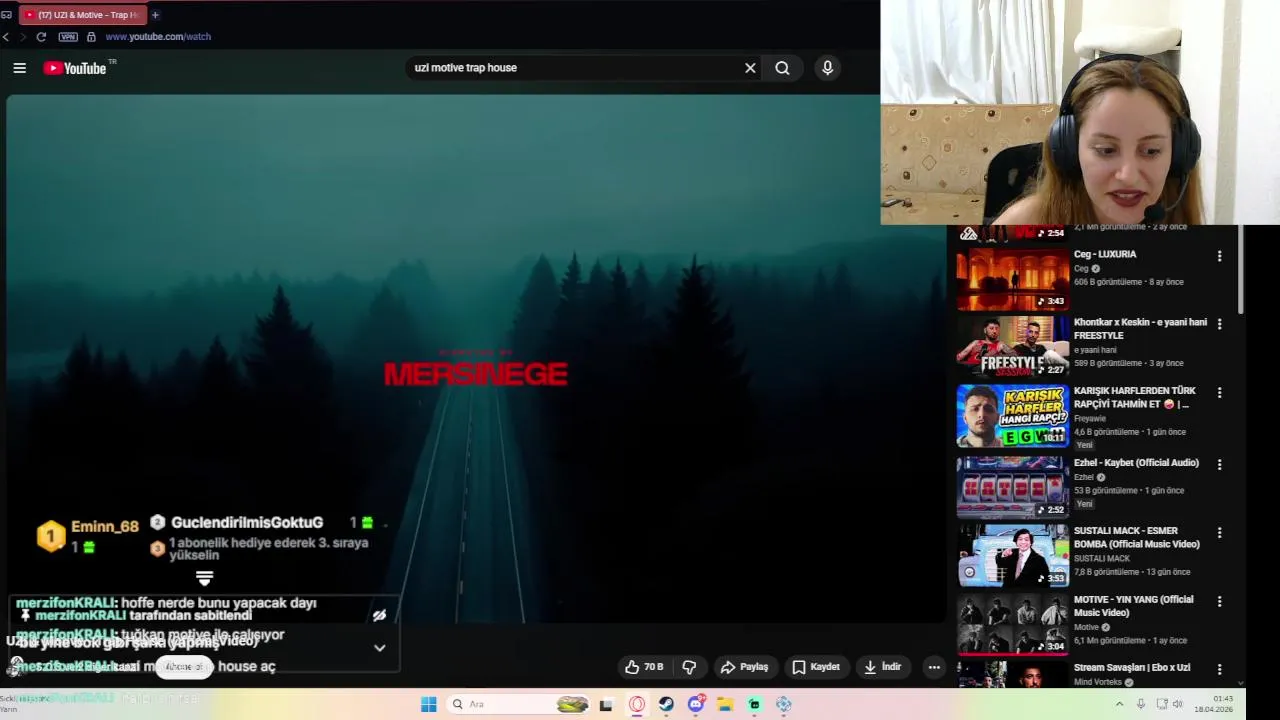Viewport: 1280px width, 720px height.
Task: Click the tray microphone icon
Action: point(1141,704)
